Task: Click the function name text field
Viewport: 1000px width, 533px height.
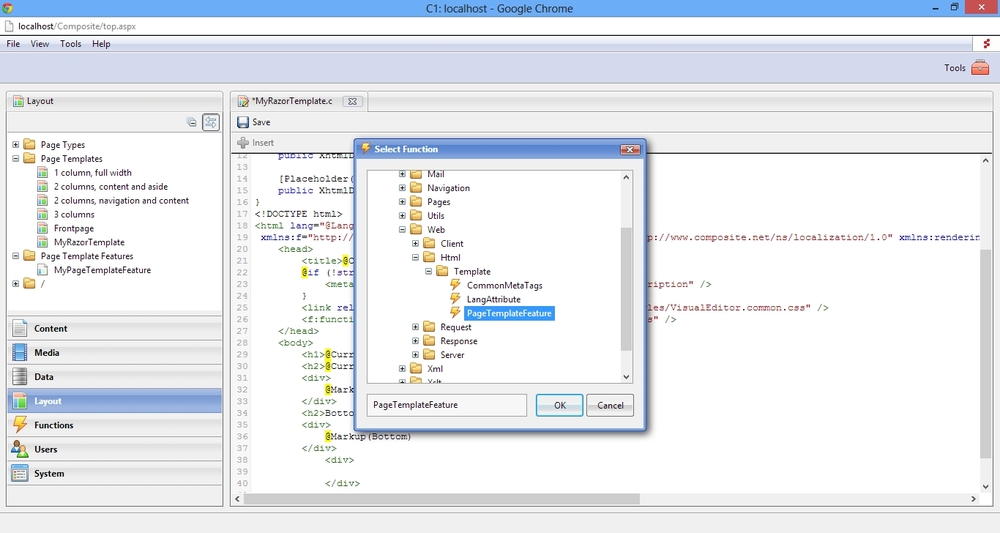Action: coord(446,405)
